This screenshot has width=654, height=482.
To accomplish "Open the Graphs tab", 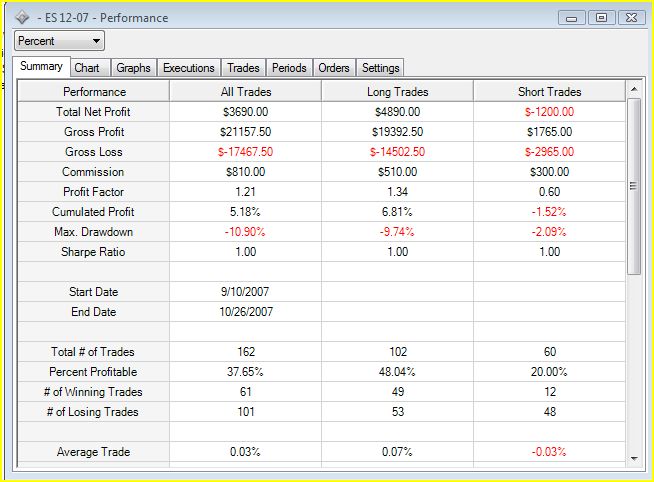I will click(x=133, y=68).
